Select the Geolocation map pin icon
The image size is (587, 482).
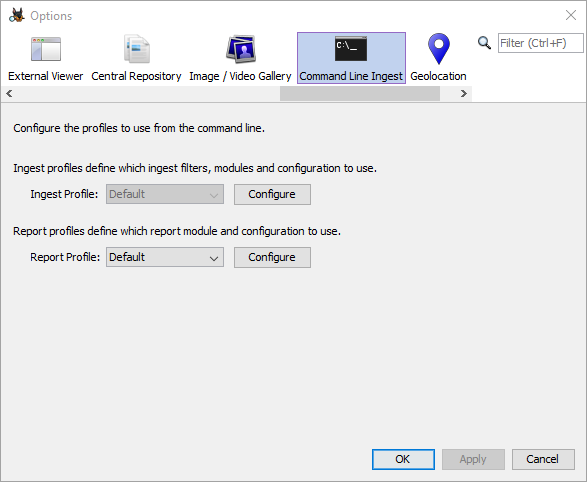coord(439,49)
